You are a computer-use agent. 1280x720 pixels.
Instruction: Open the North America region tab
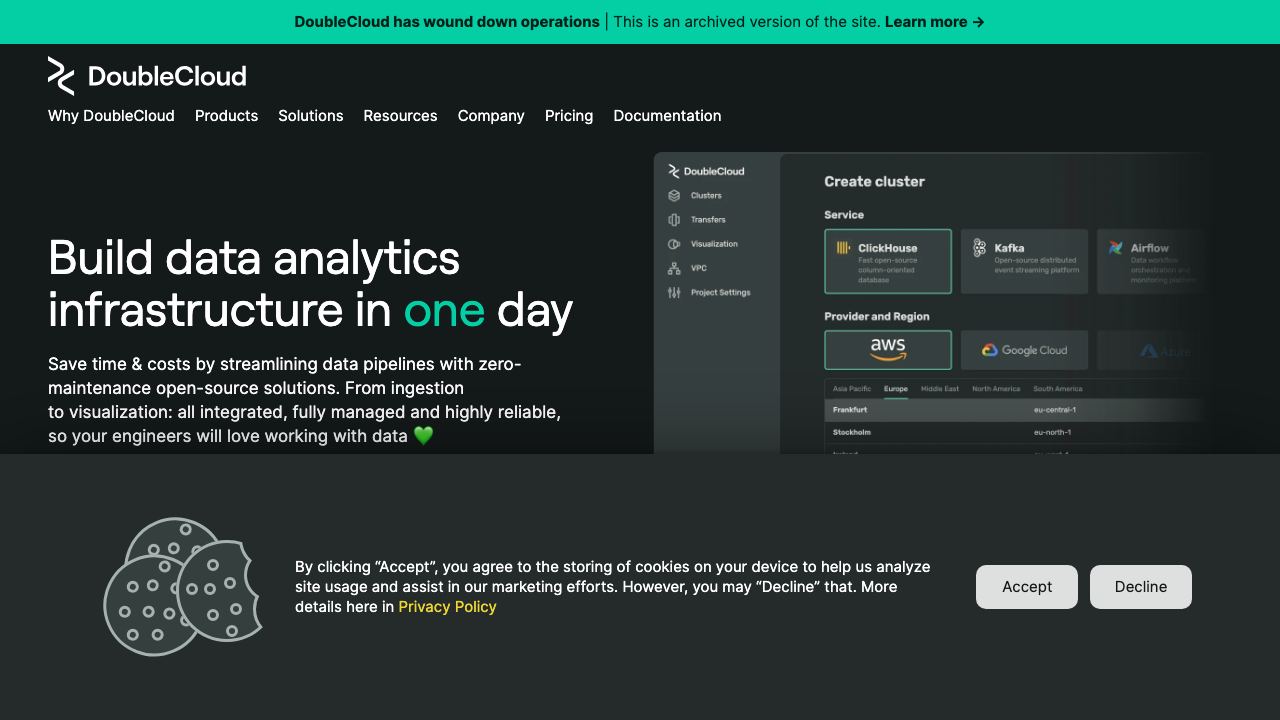click(996, 389)
